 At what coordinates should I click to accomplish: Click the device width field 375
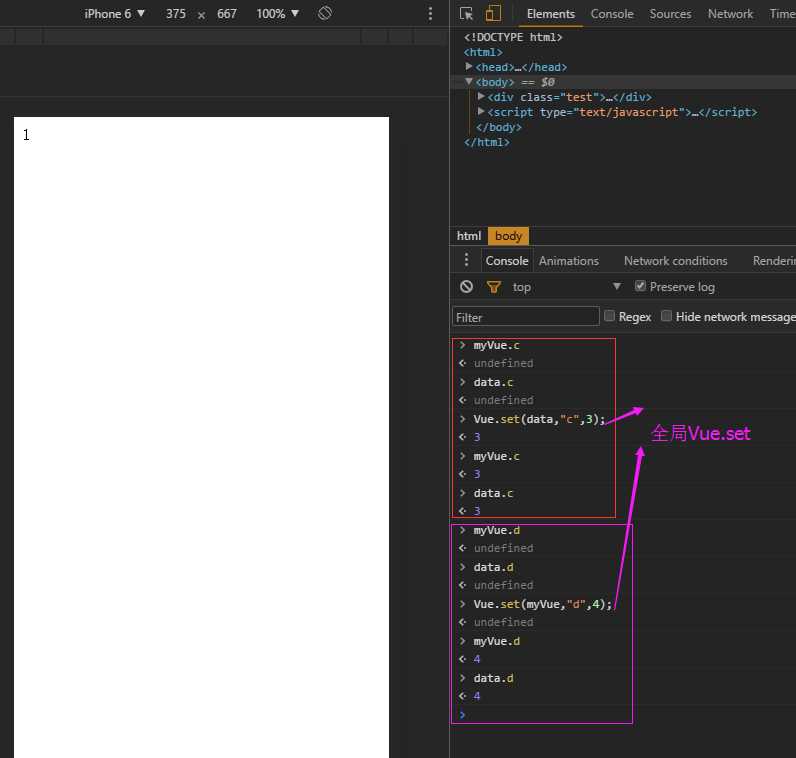[176, 14]
